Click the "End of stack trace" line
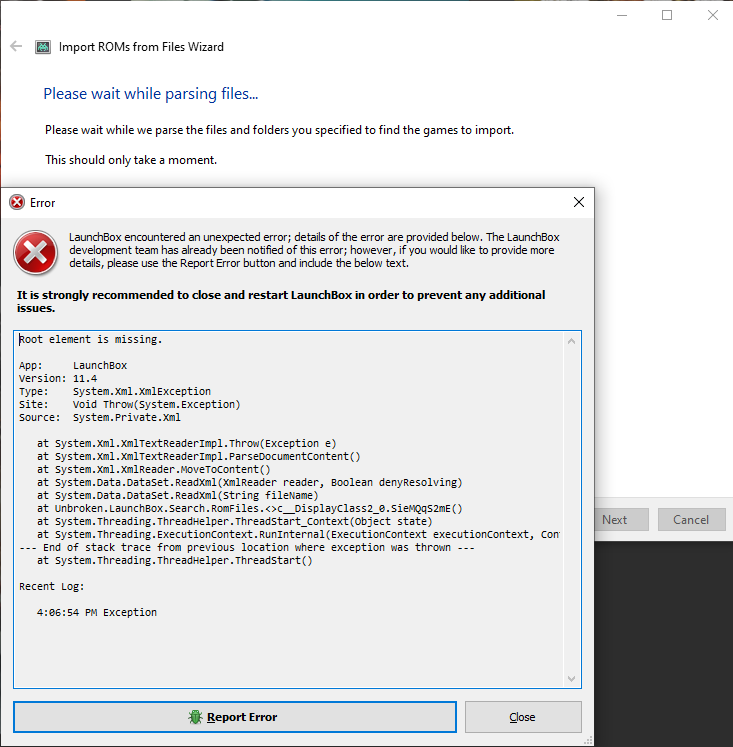The image size is (733, 747). (x=247, y=547)
